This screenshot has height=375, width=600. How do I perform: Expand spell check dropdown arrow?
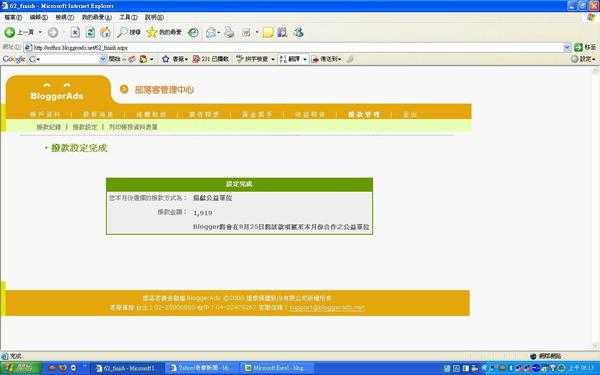coord(273,59)
